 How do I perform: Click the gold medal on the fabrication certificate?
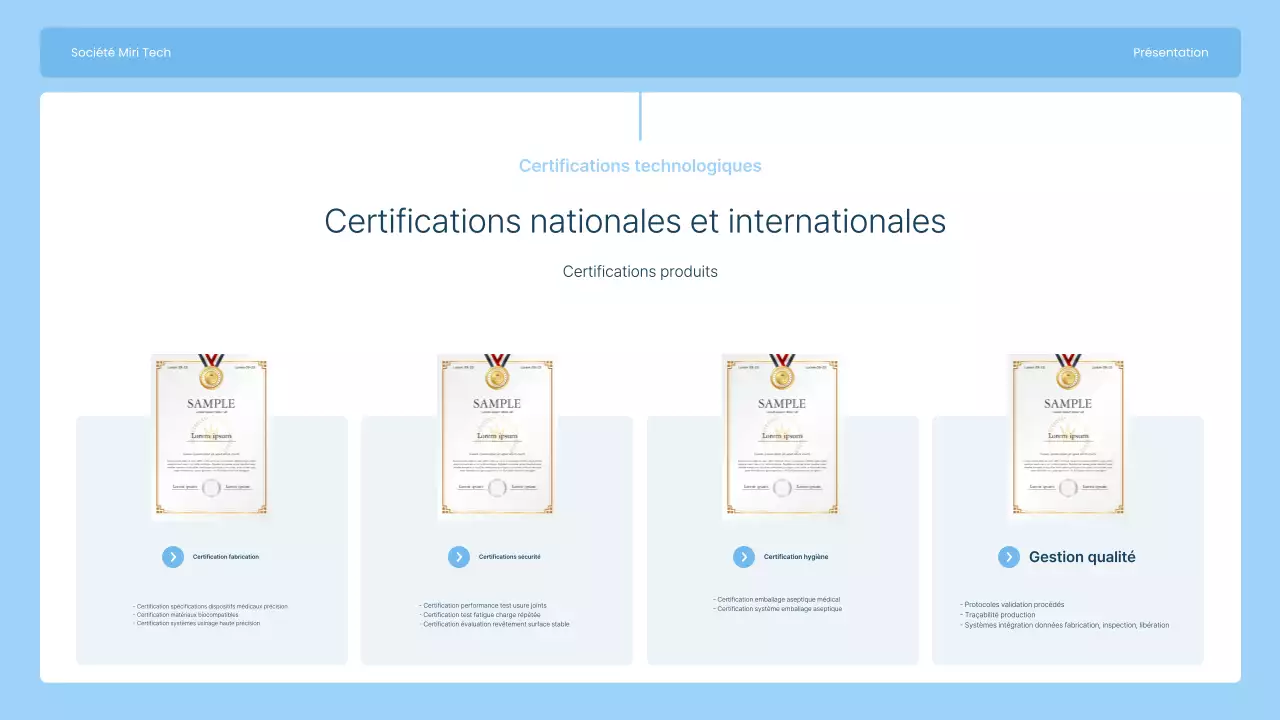tap(211, 376)
